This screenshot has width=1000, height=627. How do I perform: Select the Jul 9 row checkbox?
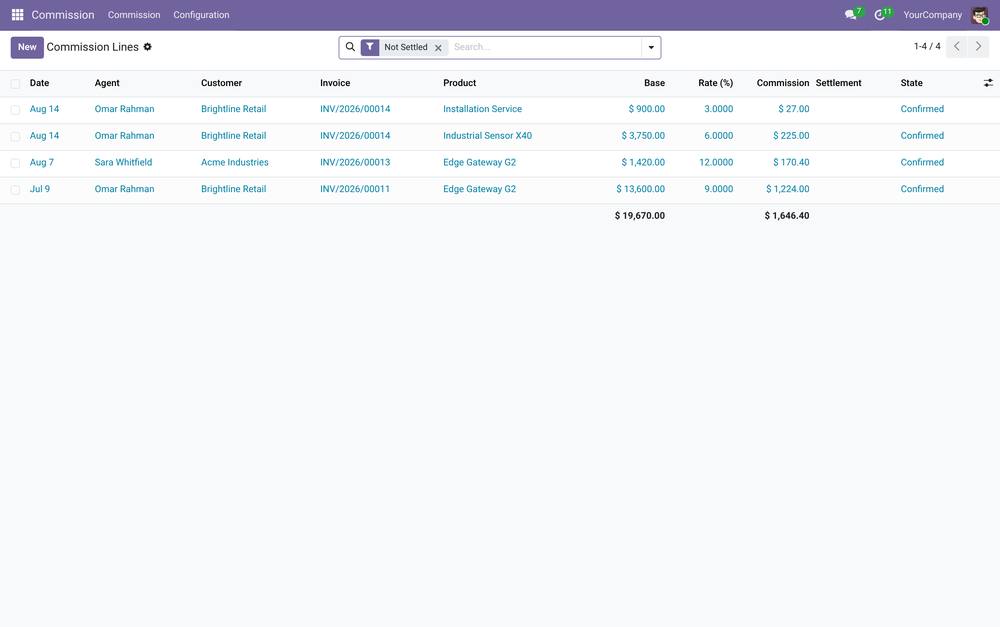click(x=15, y=190)
